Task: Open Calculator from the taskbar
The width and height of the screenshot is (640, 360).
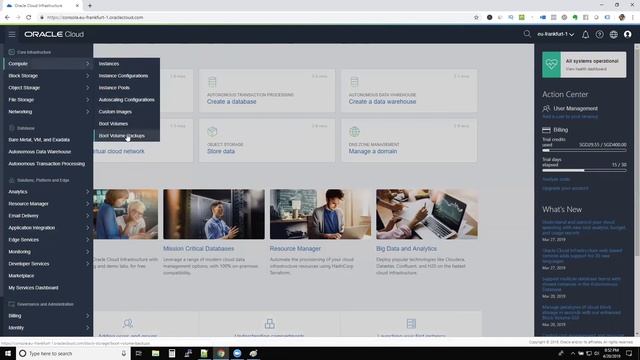Action: 172,353
